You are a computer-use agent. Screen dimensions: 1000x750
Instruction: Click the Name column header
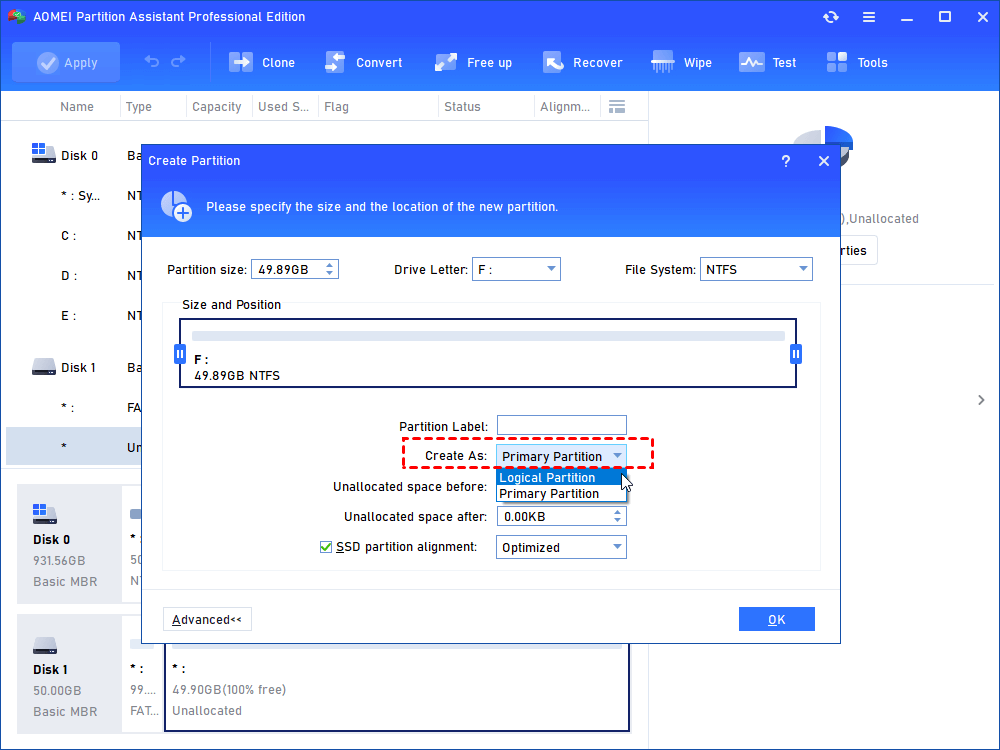click(x=77, y=107)
